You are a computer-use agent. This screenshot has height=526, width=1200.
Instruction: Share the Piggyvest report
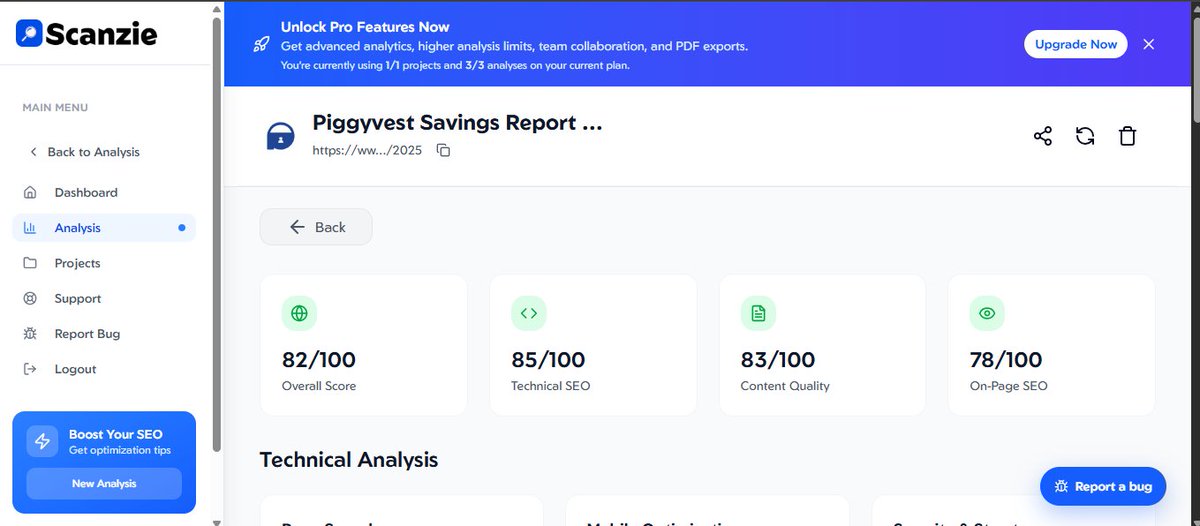(x=1043, y=136)
